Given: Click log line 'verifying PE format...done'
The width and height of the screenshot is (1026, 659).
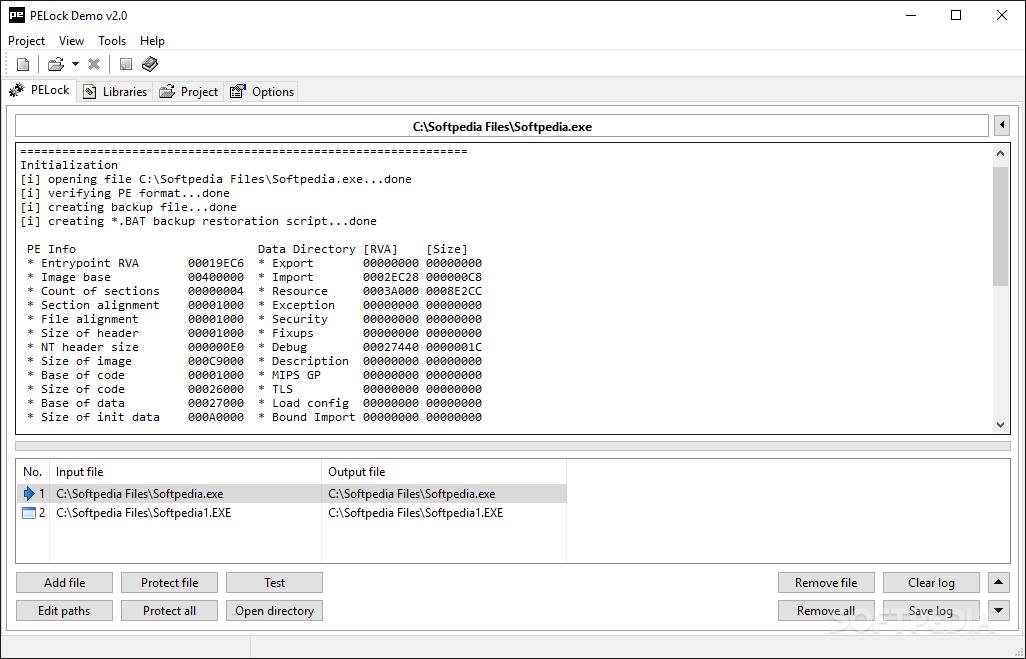Looking at the screenshot, I should click(125, 193).
